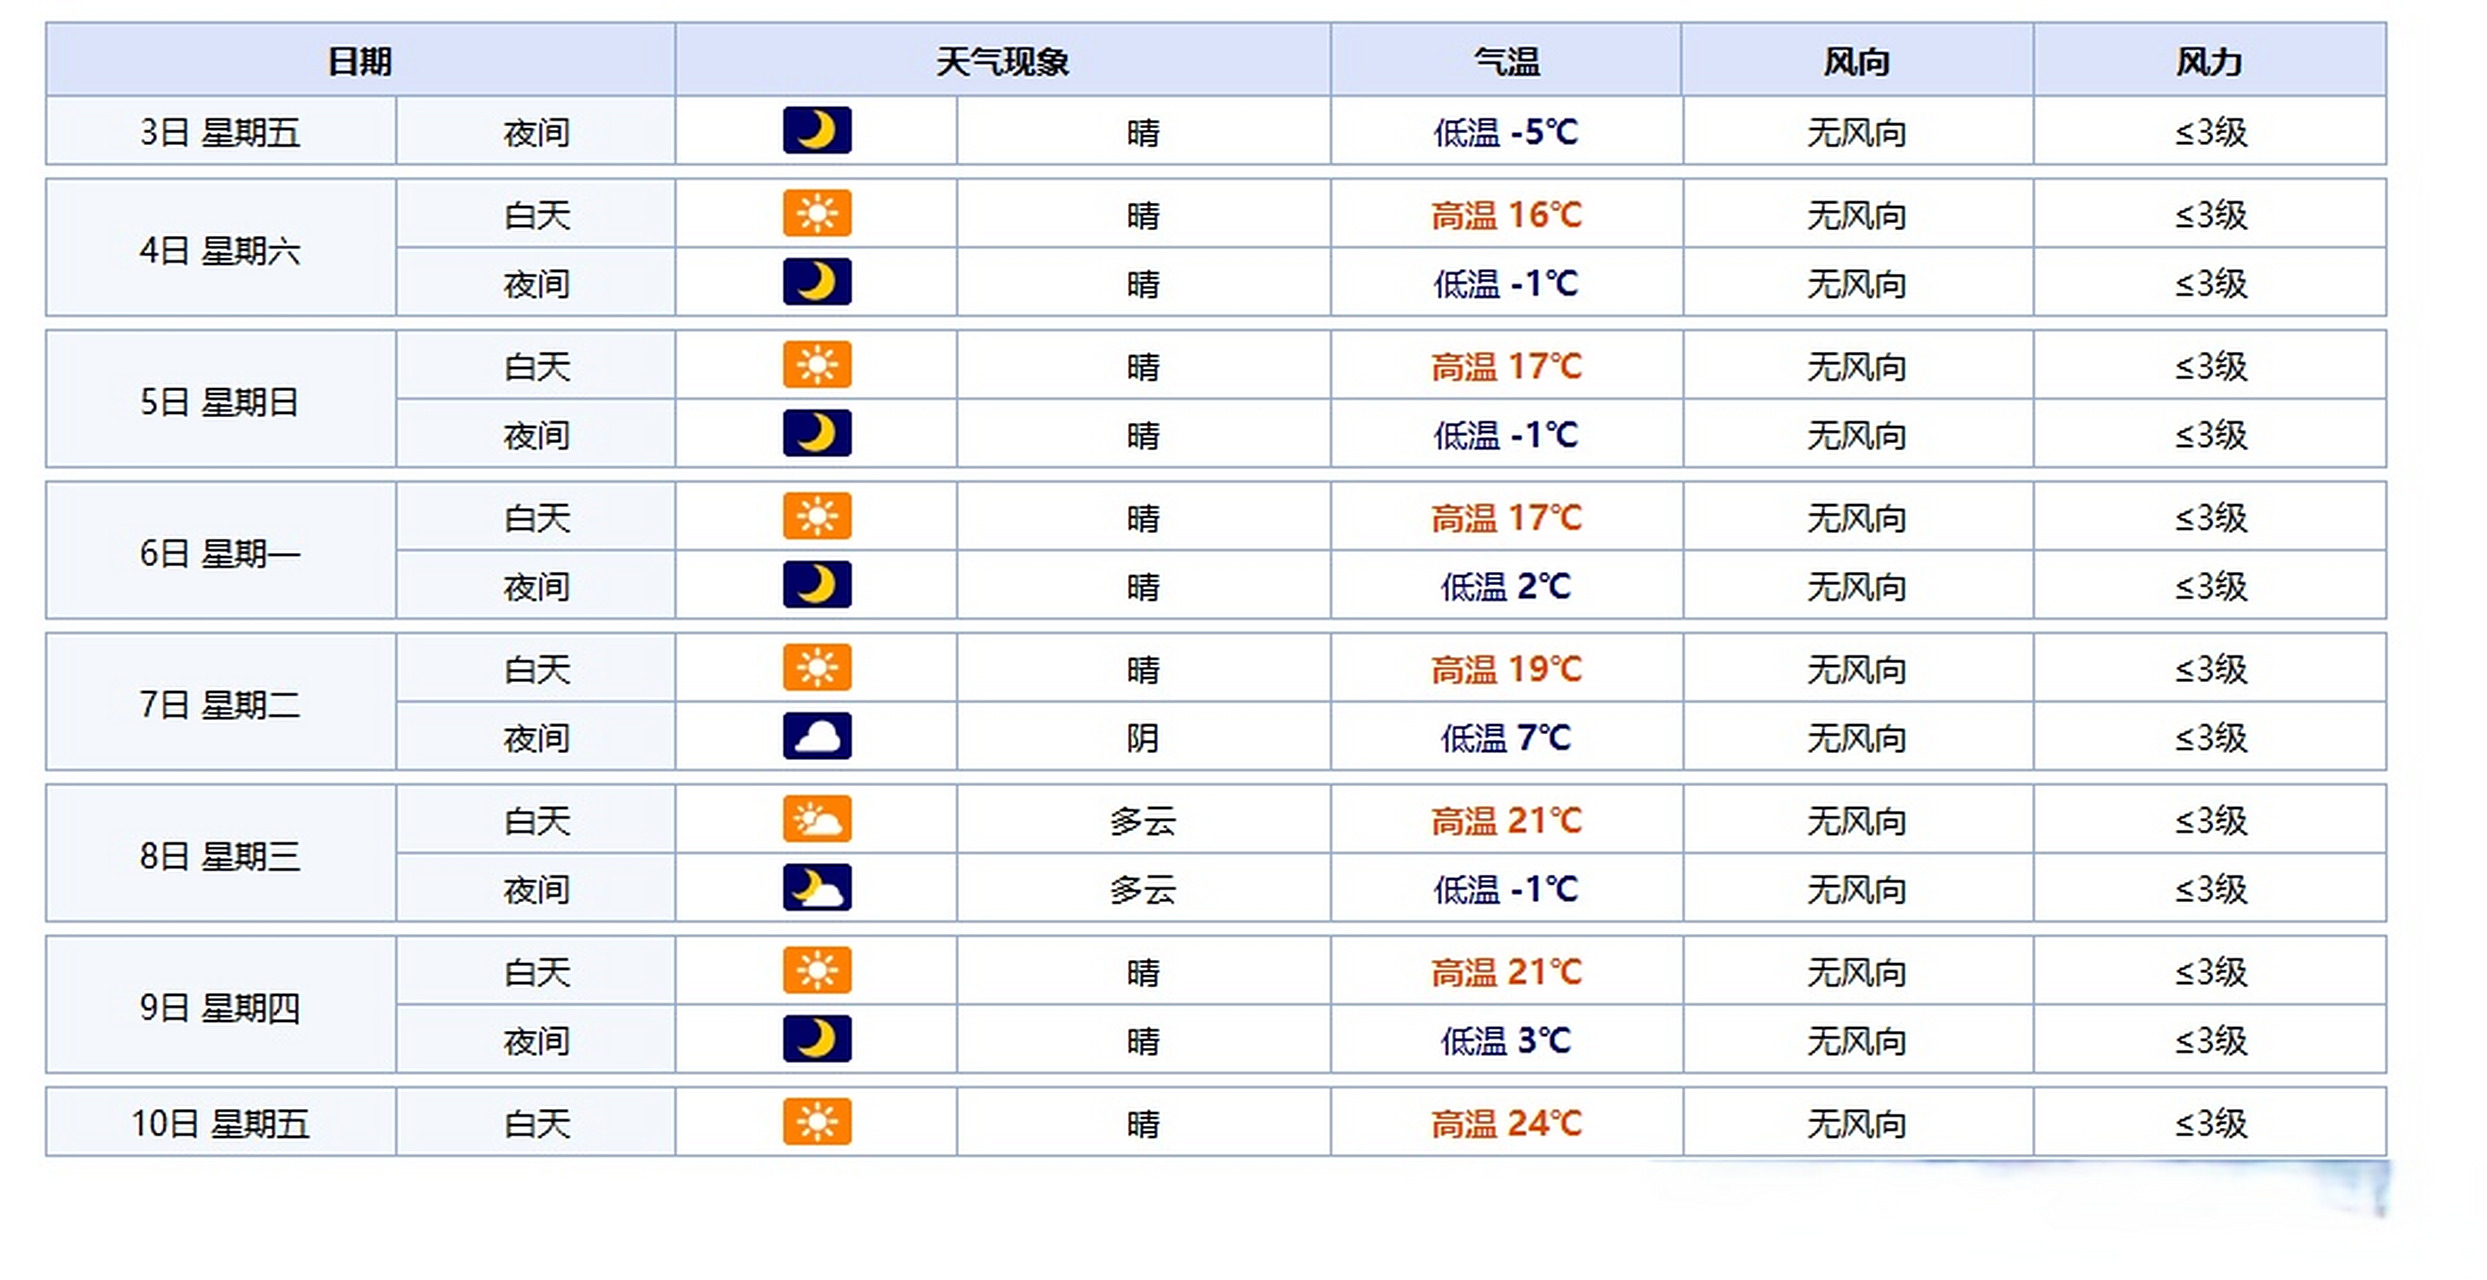Click 白天 label in the 8日 row
This screenshot has height=1280, width=2487.
(537, 821)
